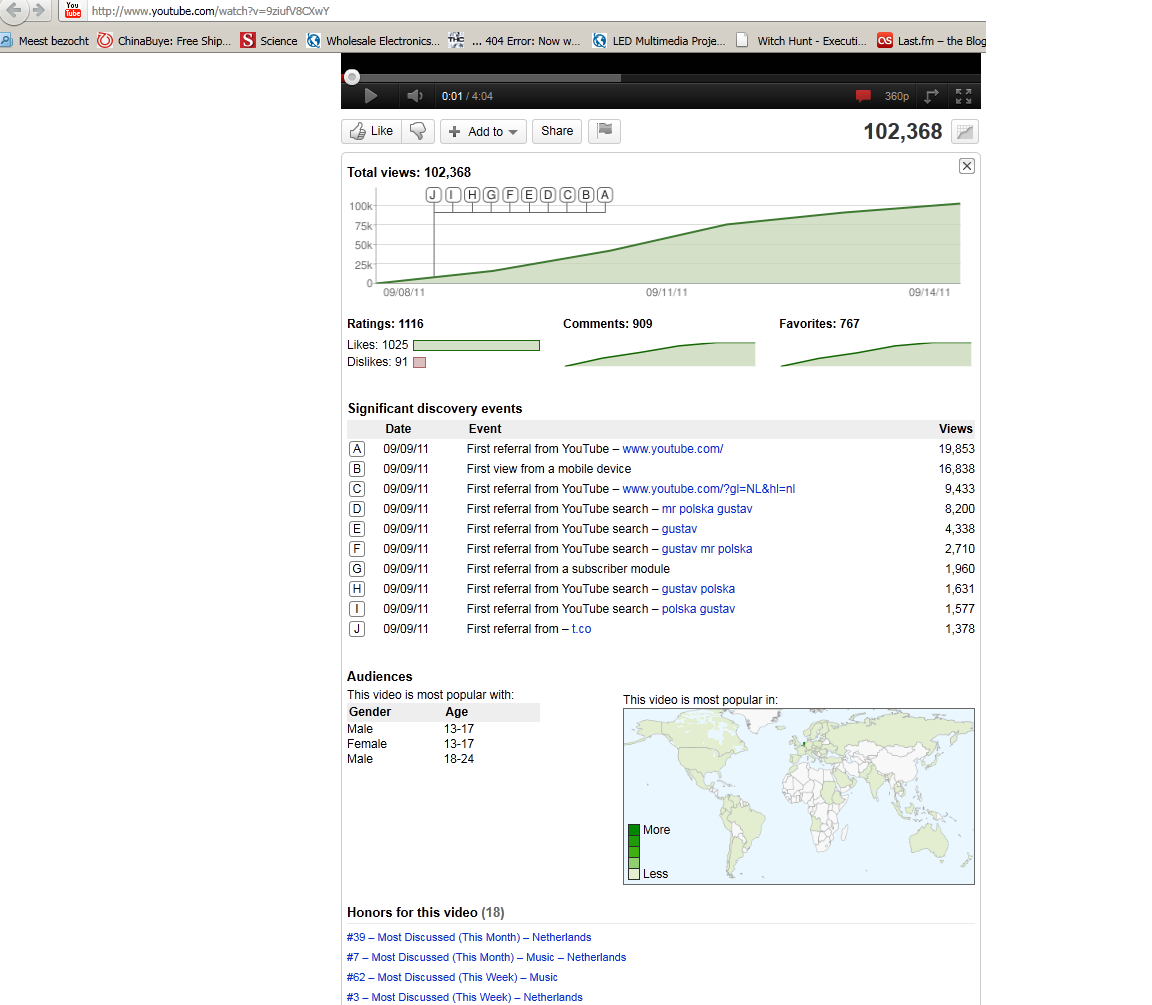Mute the video volume

[x=415, y=96]
